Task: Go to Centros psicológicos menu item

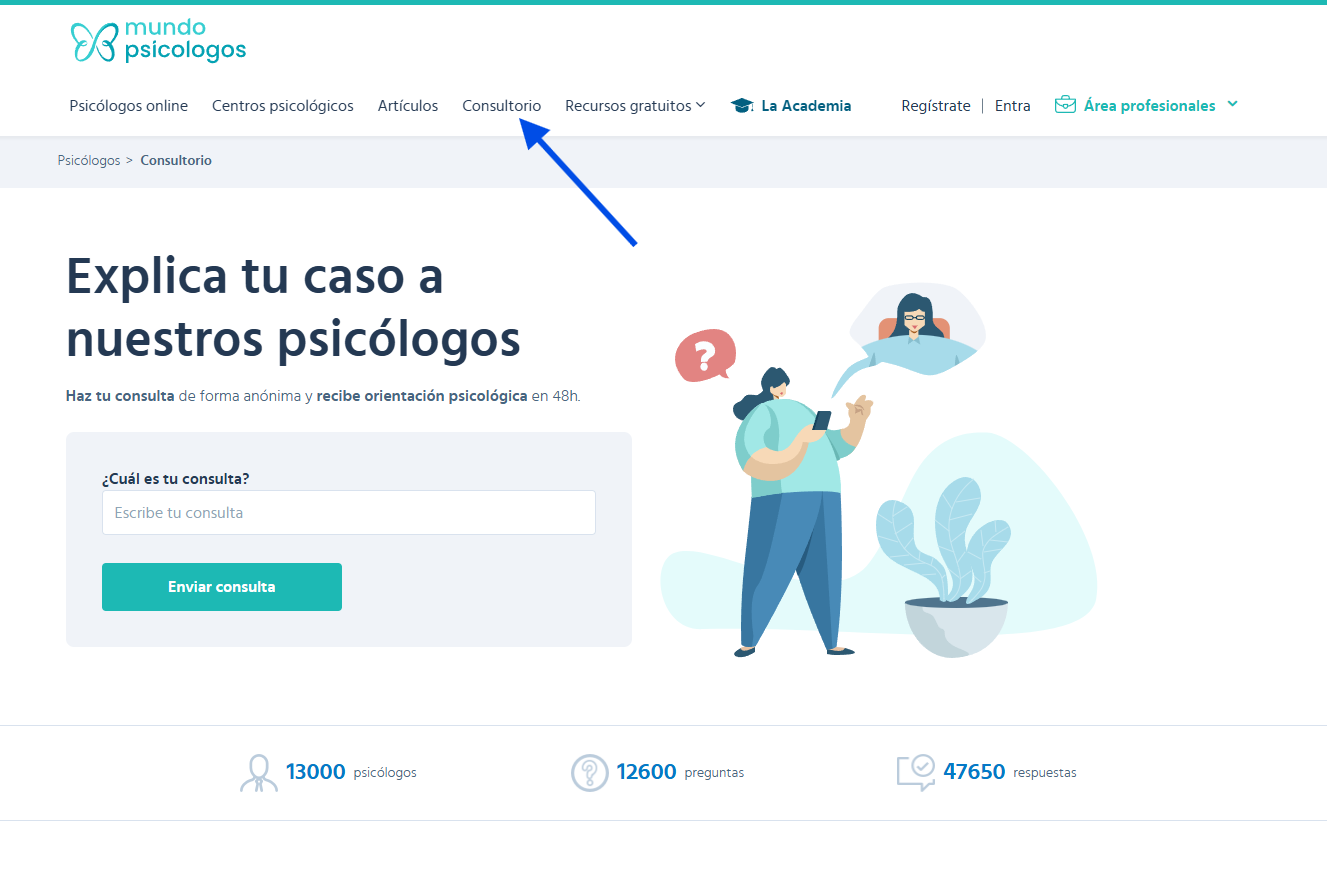Action: pyautogui.click(x=283, y=105)
